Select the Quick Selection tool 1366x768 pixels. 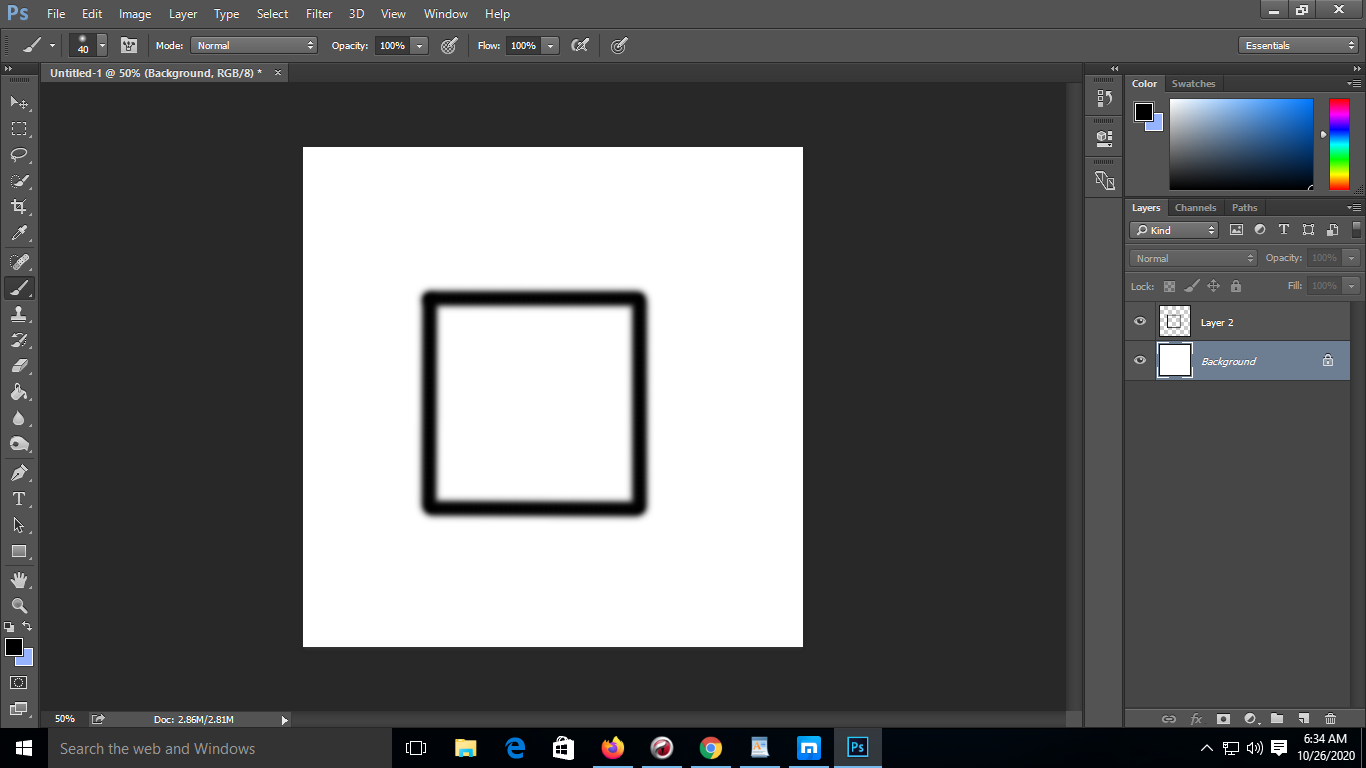(19, 181)
